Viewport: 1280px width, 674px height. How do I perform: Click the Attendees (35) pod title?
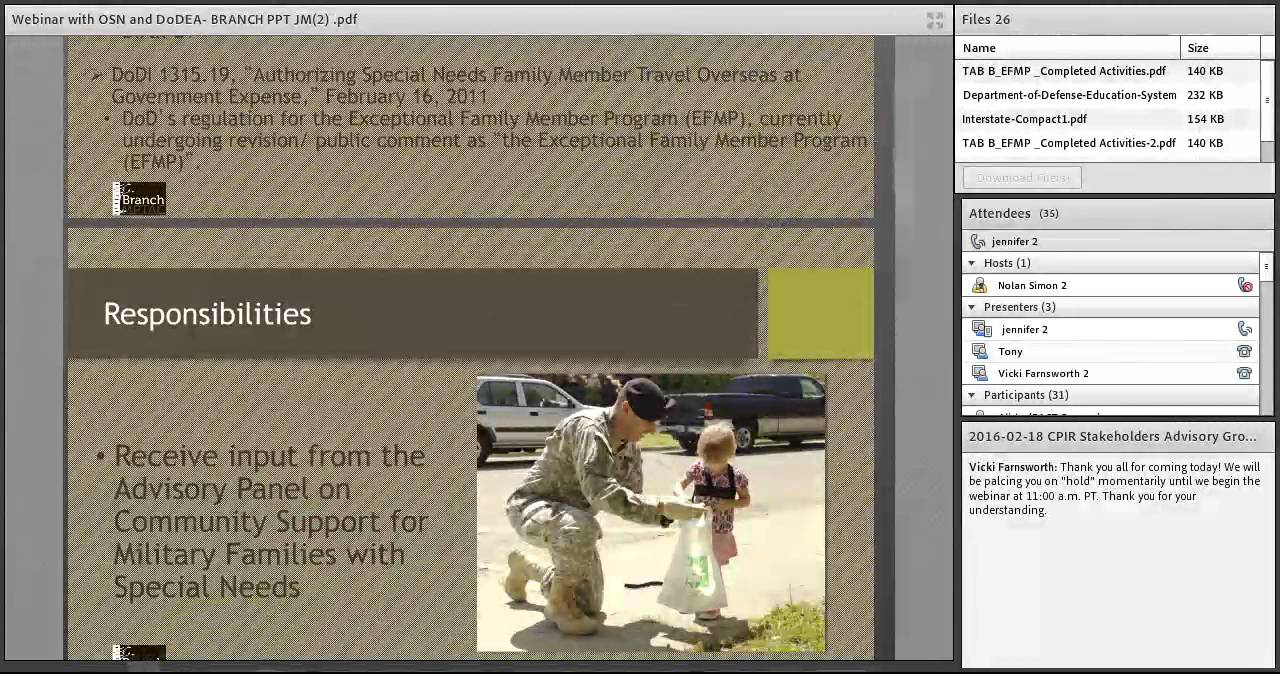(1013, 213)
